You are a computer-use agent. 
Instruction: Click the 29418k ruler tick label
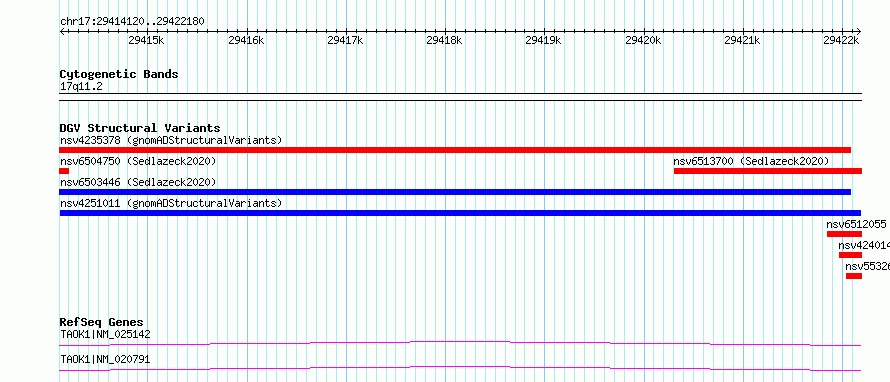coord(444,40)
